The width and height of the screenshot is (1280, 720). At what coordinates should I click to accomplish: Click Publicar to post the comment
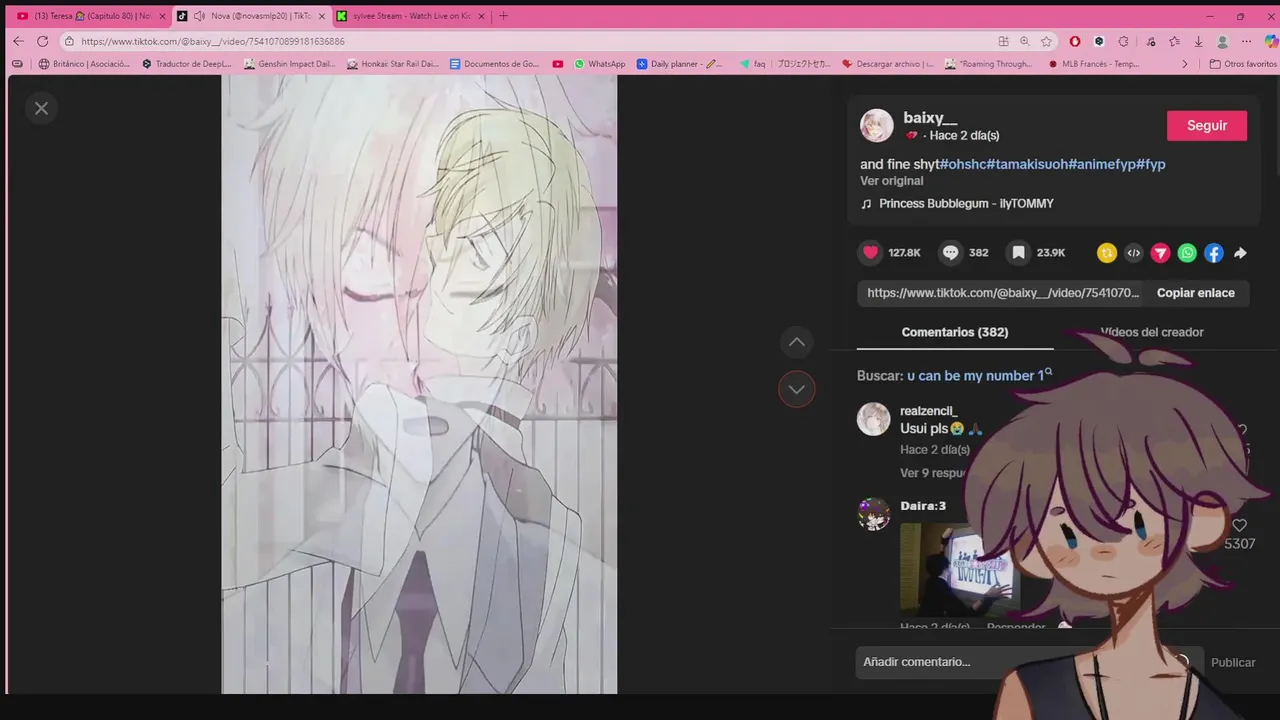point(1233,663)
